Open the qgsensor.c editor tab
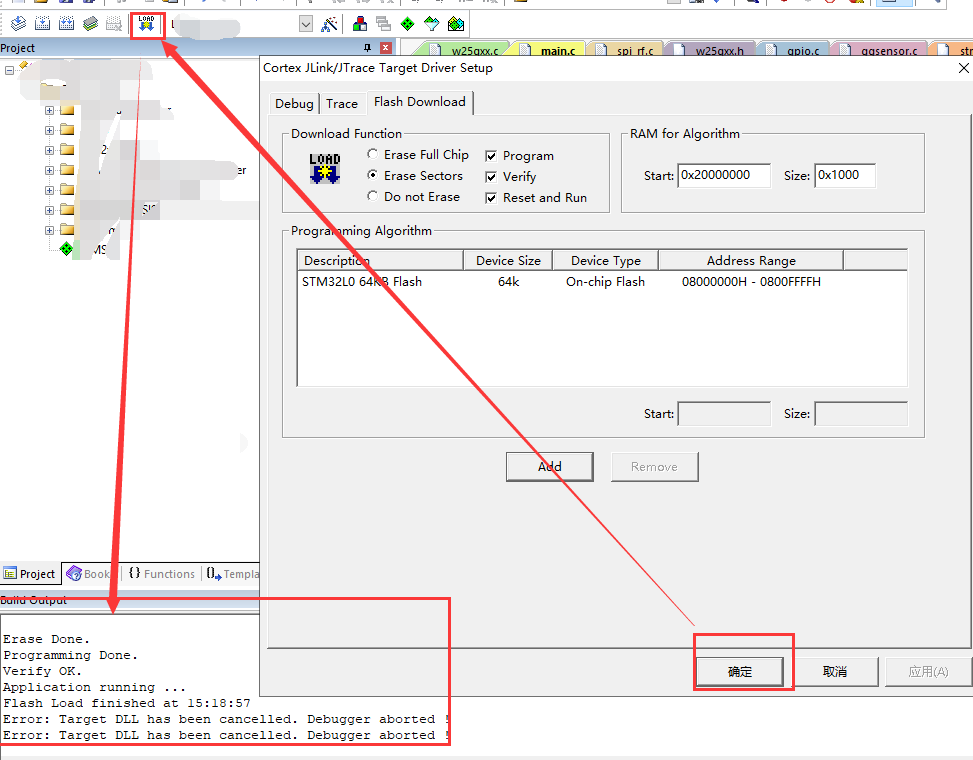Image resolution: width=973 pixels, height=760 pixels. (882, 50)
